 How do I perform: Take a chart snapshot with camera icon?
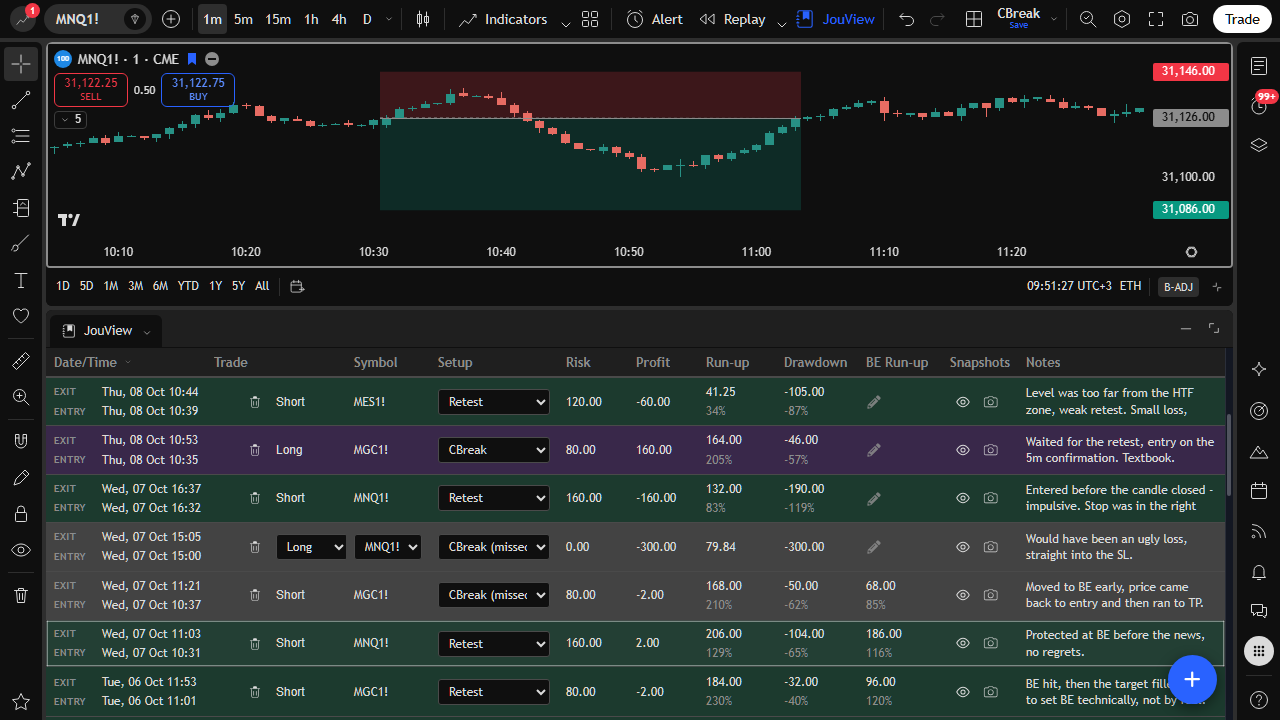pos(1190,19)
